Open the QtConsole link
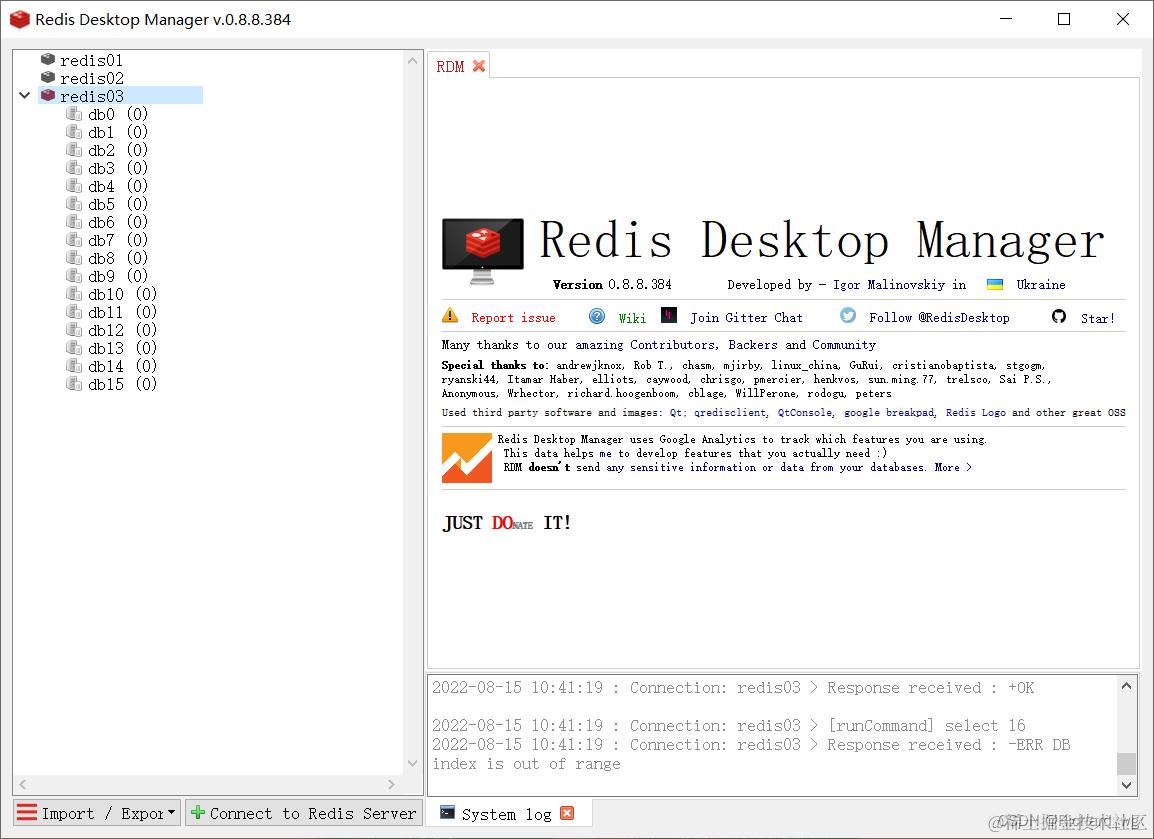 806,413
